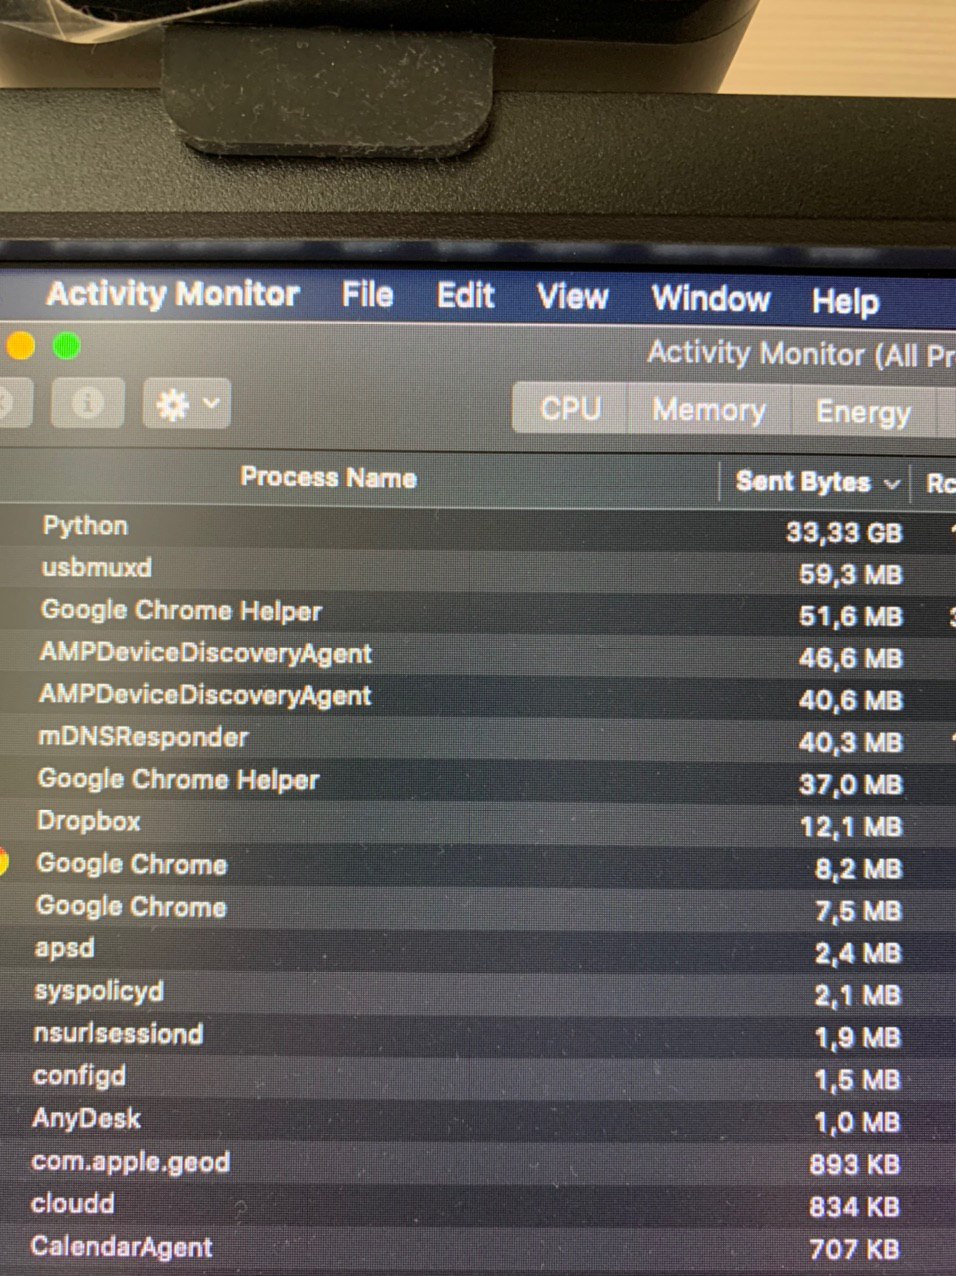Open the Edit menu
956x1276 pixels.
click(466, 296)
